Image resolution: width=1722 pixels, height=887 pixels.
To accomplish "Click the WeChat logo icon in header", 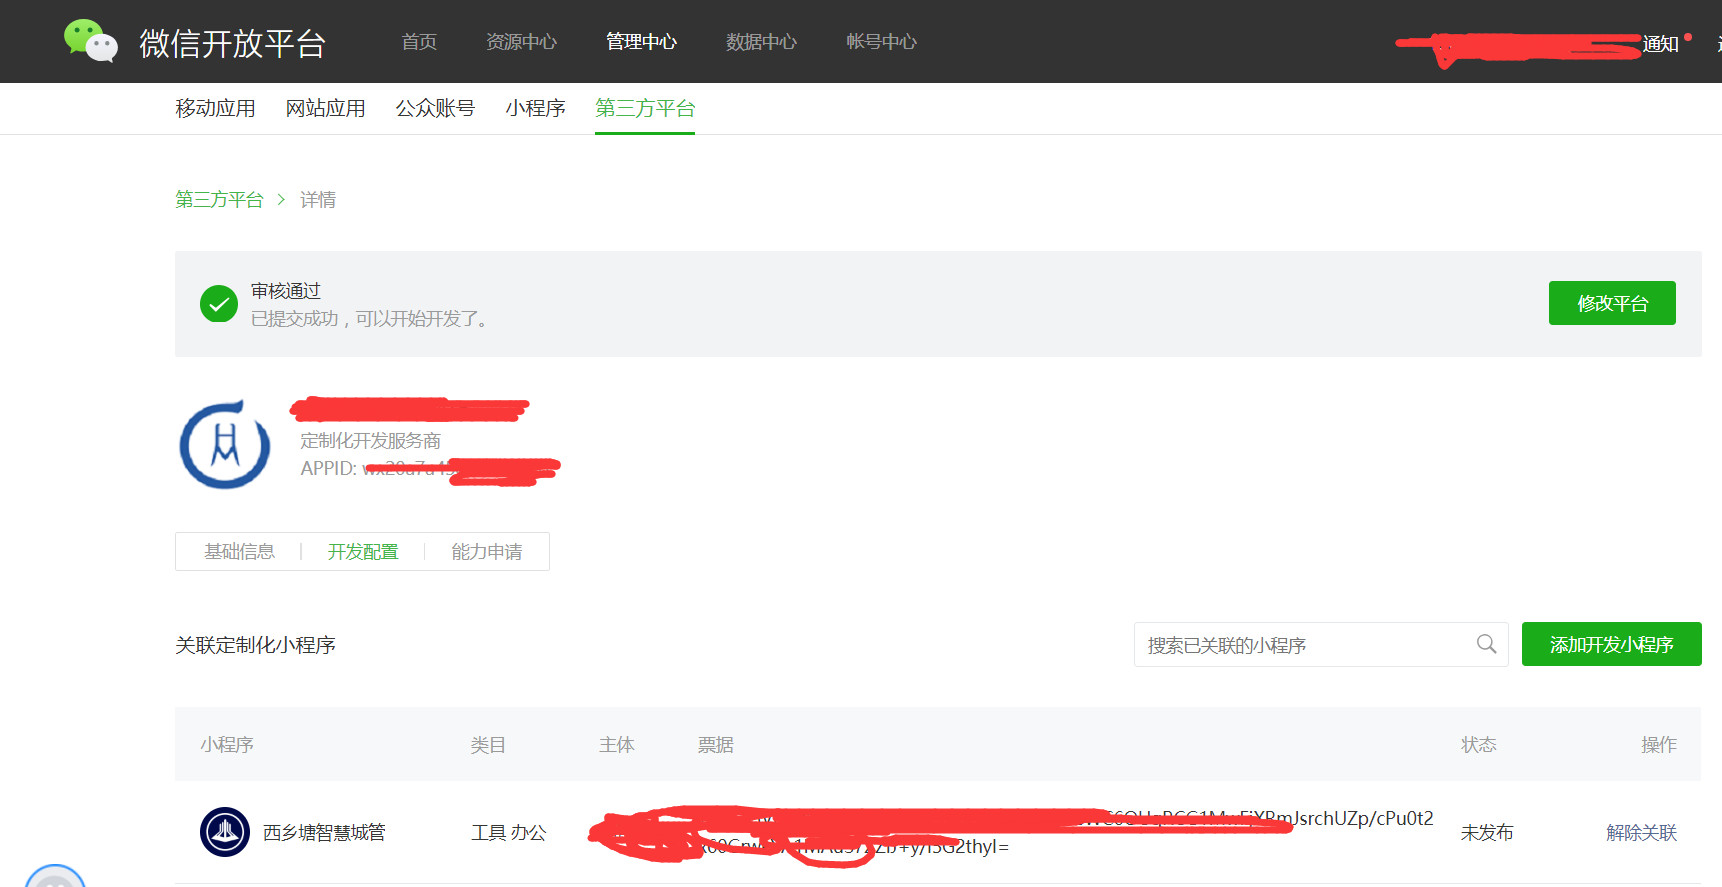I will (91, 42).
